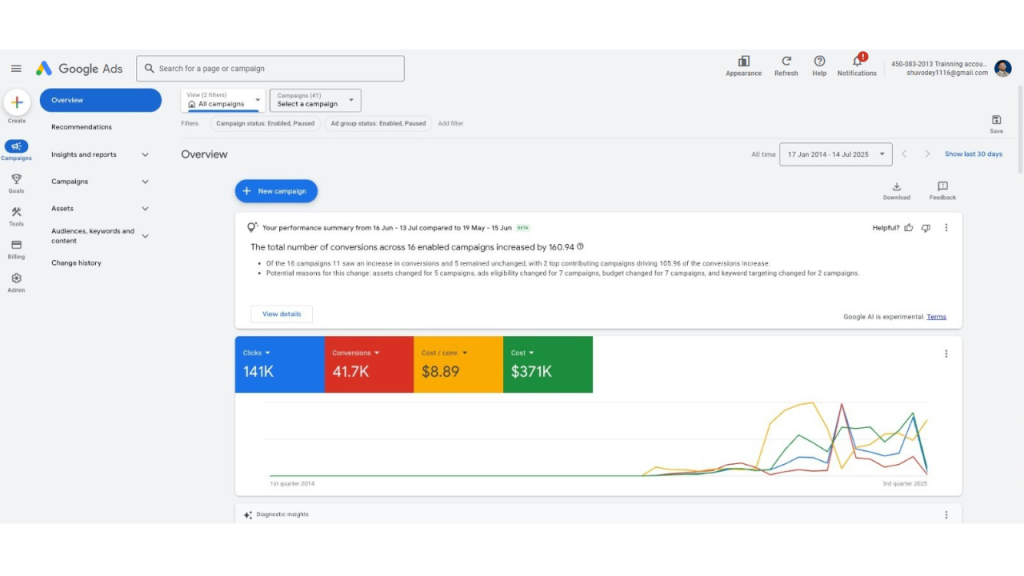Change the Conversions metric dropdown
Screen dimensions: 1024x576
[355, 353]
